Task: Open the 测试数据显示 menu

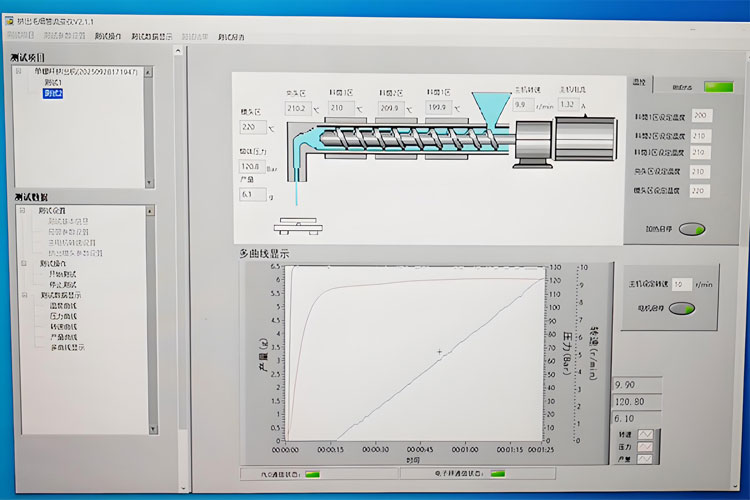Action: click(x=152, y=36)
